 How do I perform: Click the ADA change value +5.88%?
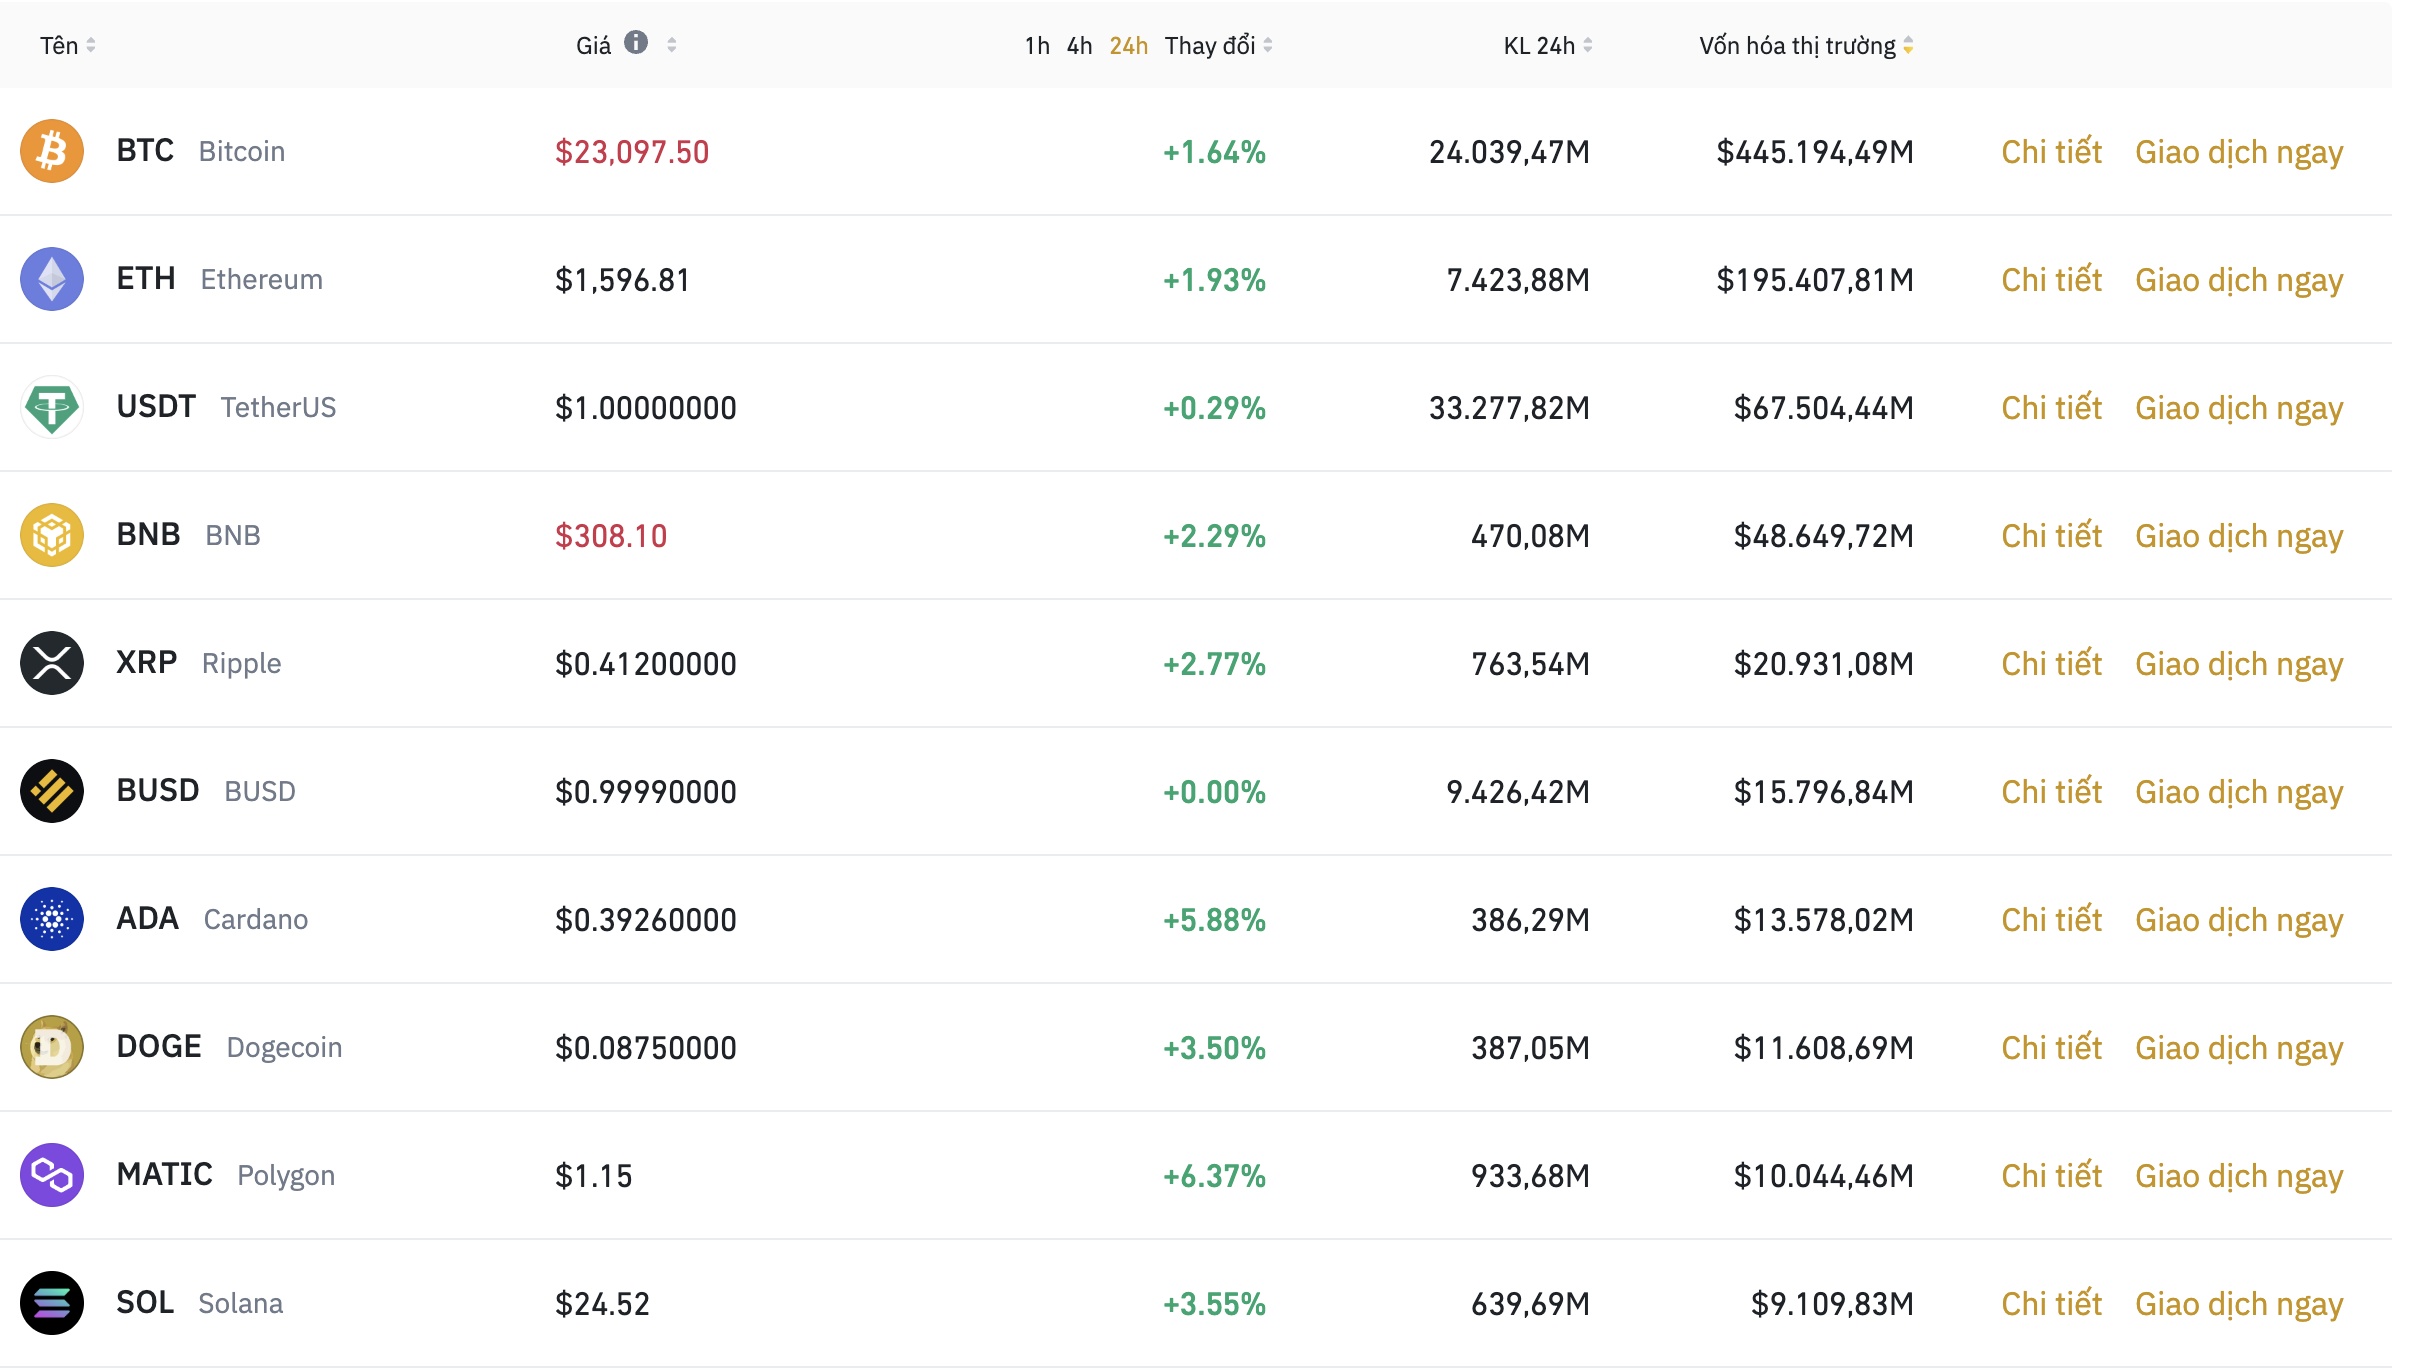point(1214,920)
